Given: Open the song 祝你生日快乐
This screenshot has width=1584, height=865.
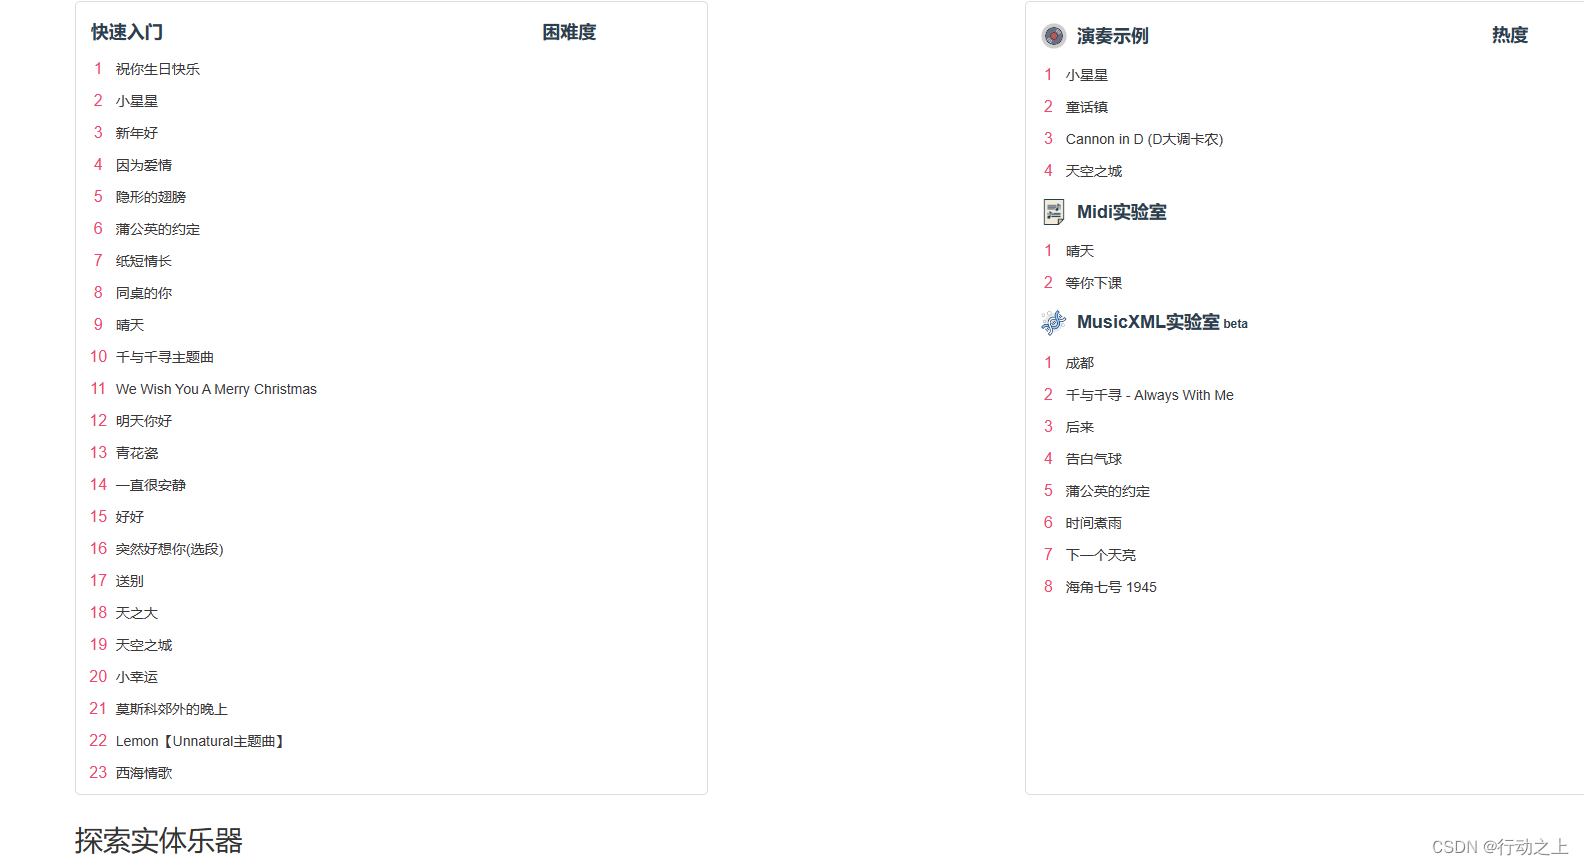Looking at the screenshot, I should pyautogui.click(x=158, y=69).
